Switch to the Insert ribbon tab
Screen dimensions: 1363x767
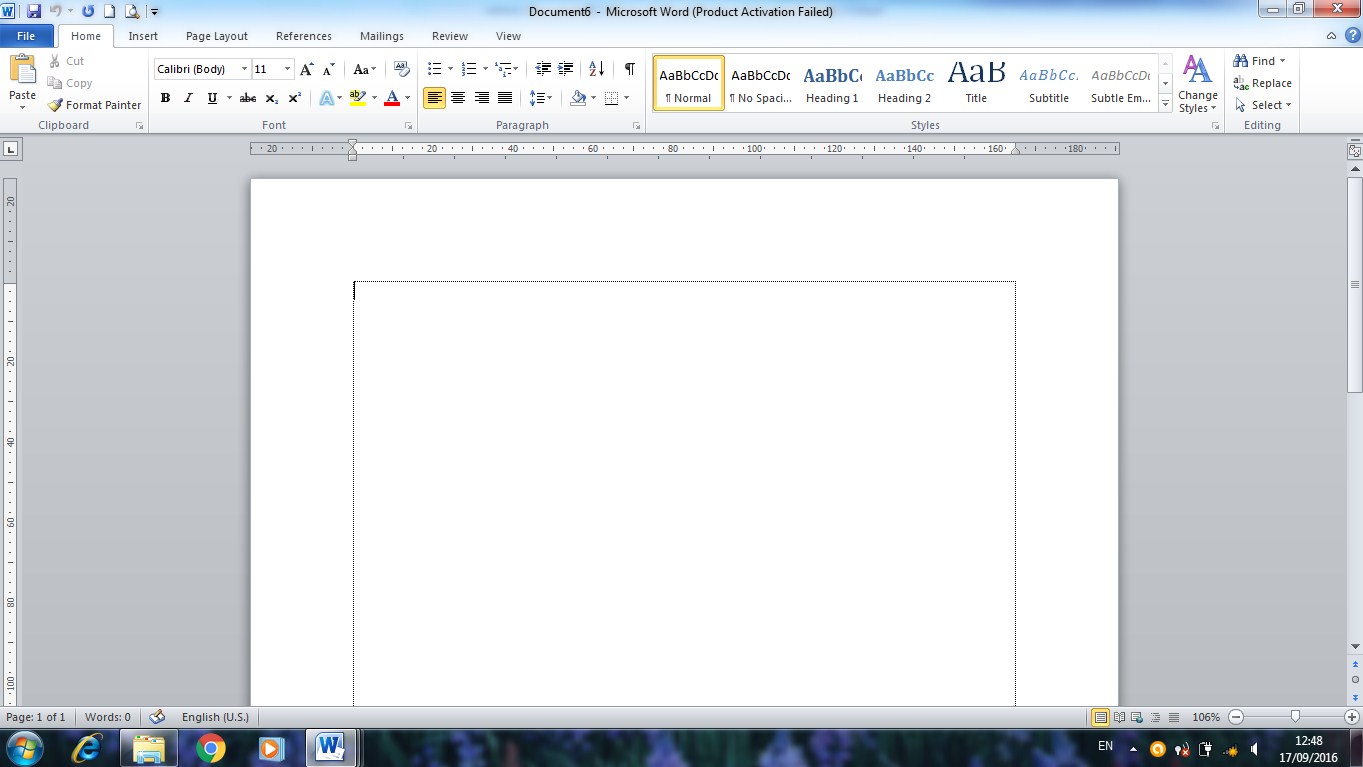(143, 35)
